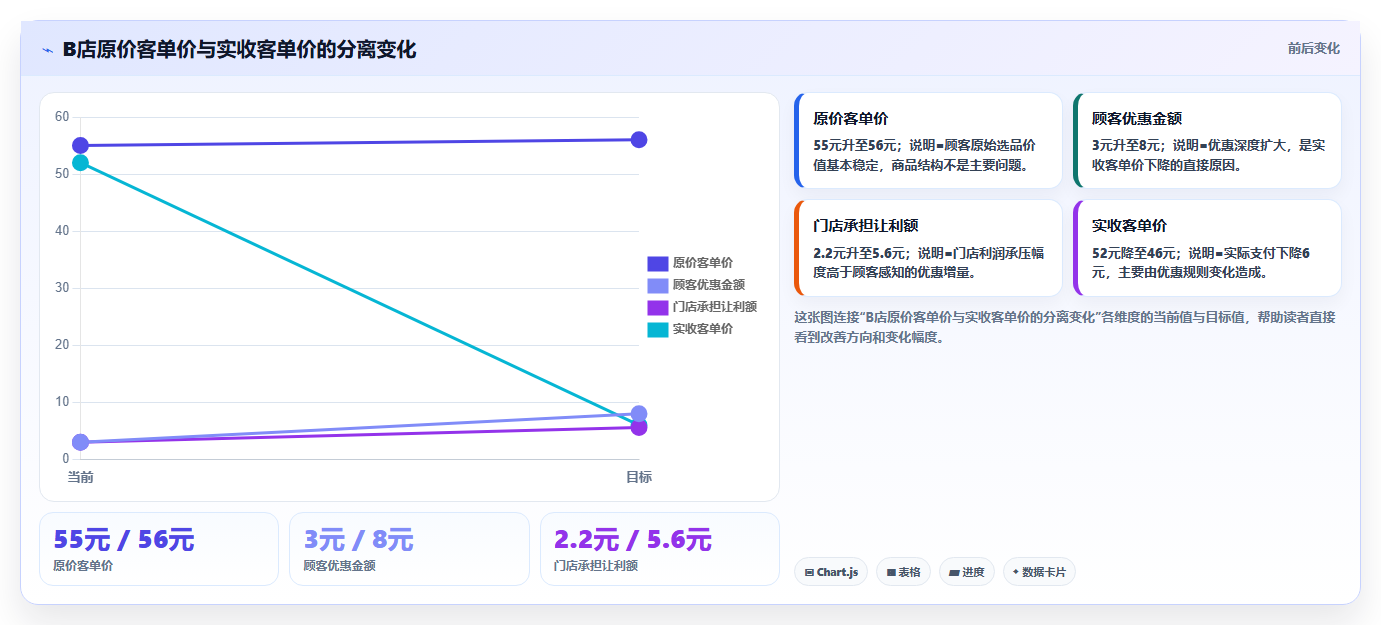1381x625 pixels.
Task: Open the 门店承担让利额 explanation card
Action: tap(928, 248)
